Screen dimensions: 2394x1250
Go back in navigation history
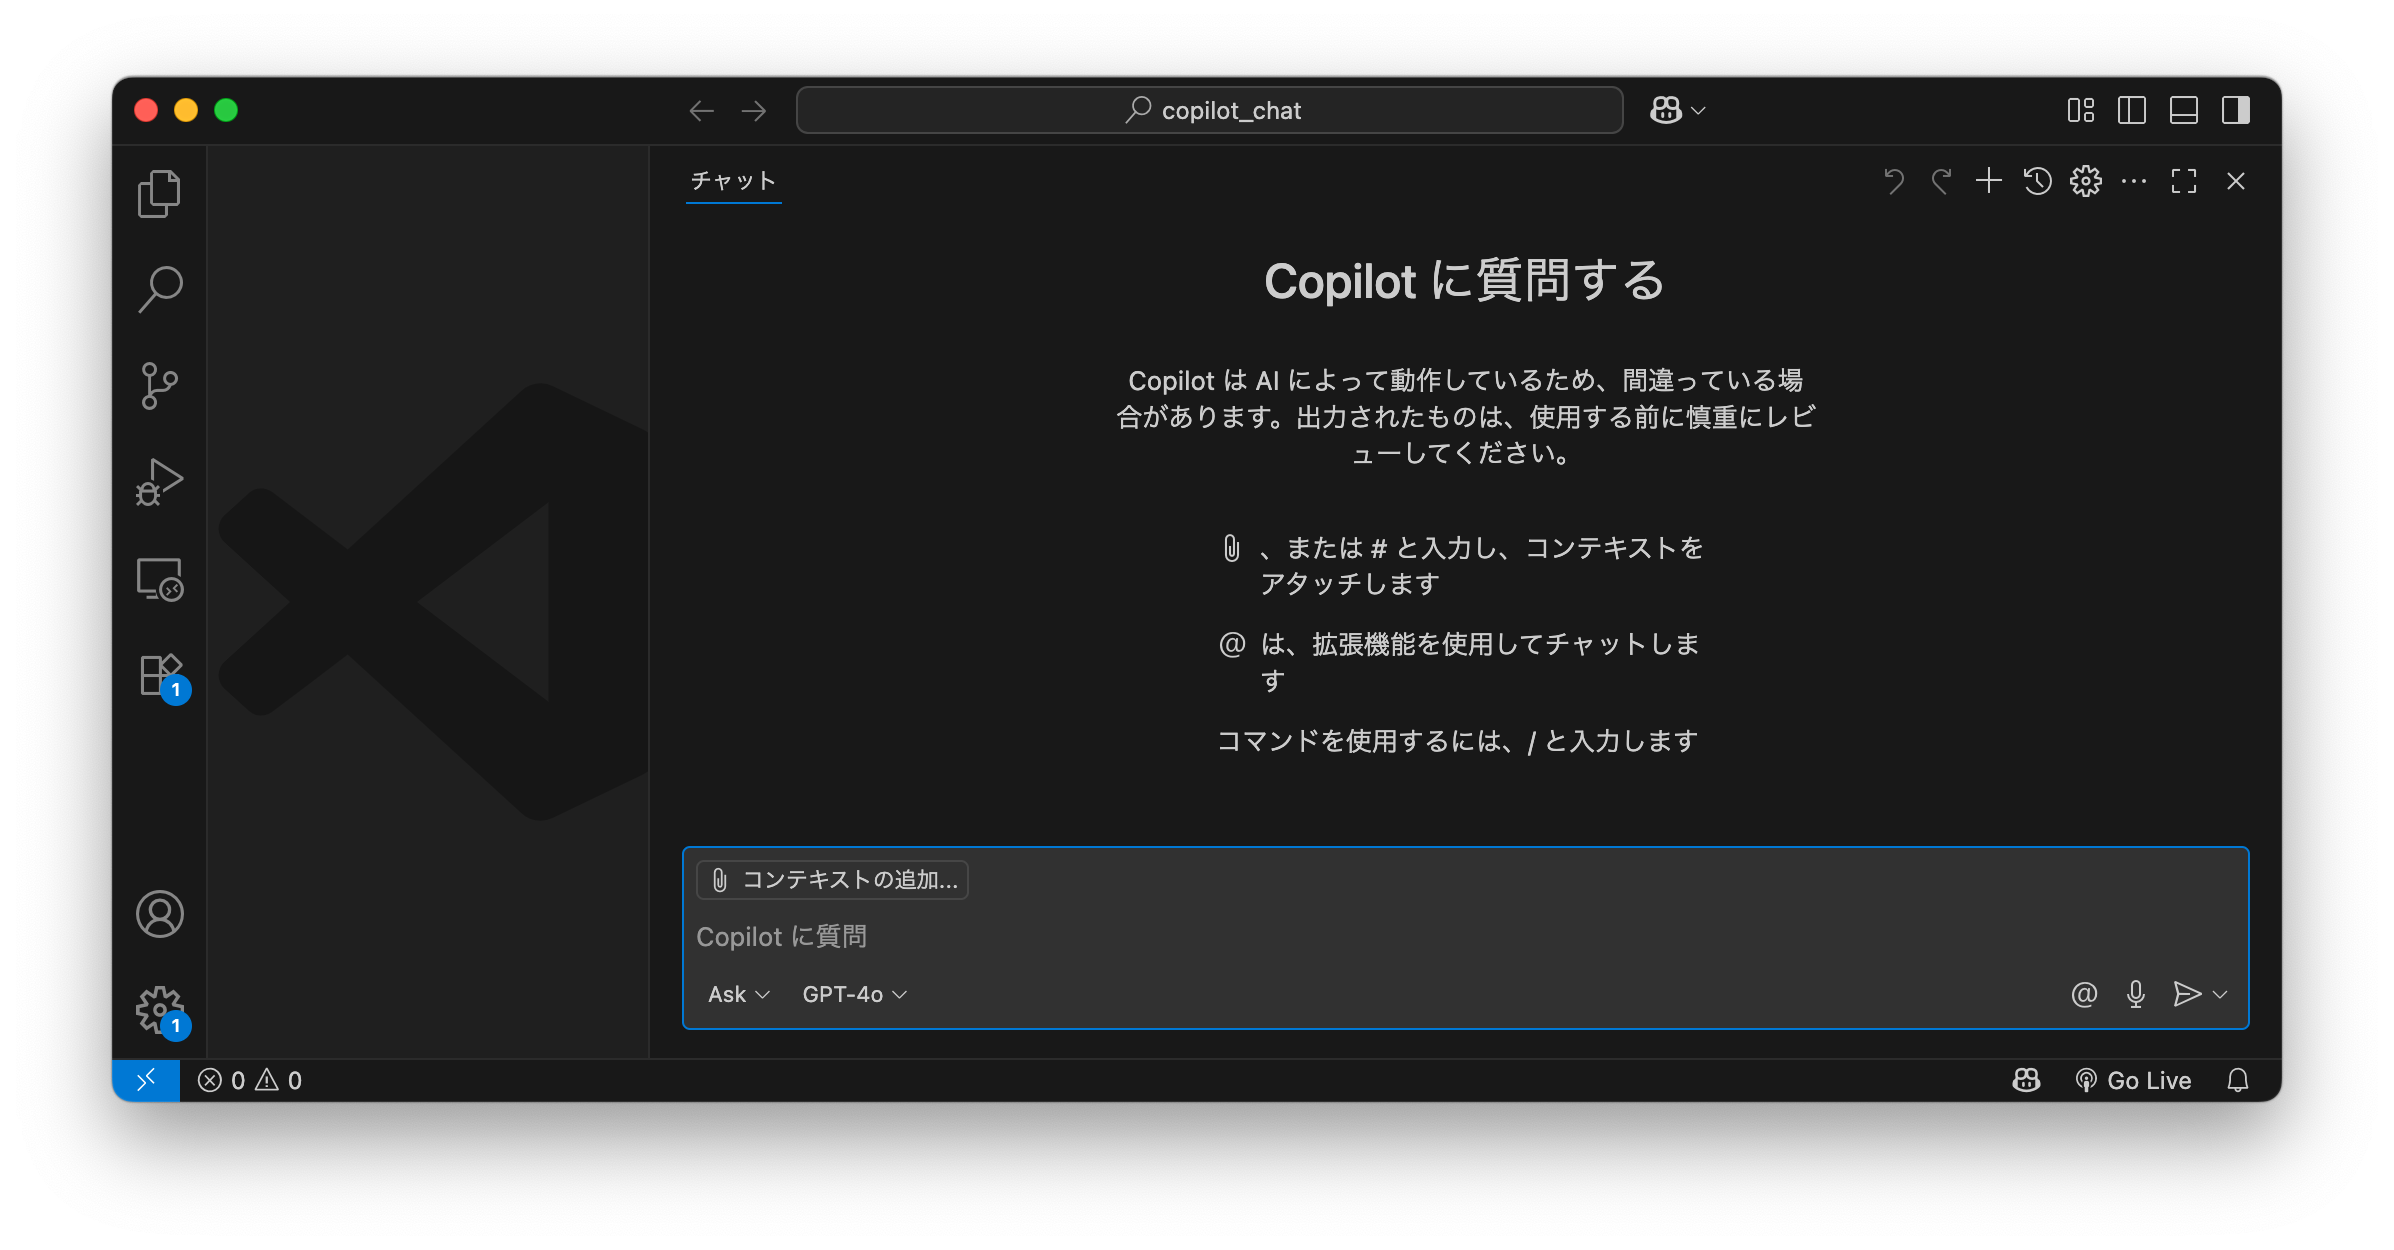coord(702,110)
